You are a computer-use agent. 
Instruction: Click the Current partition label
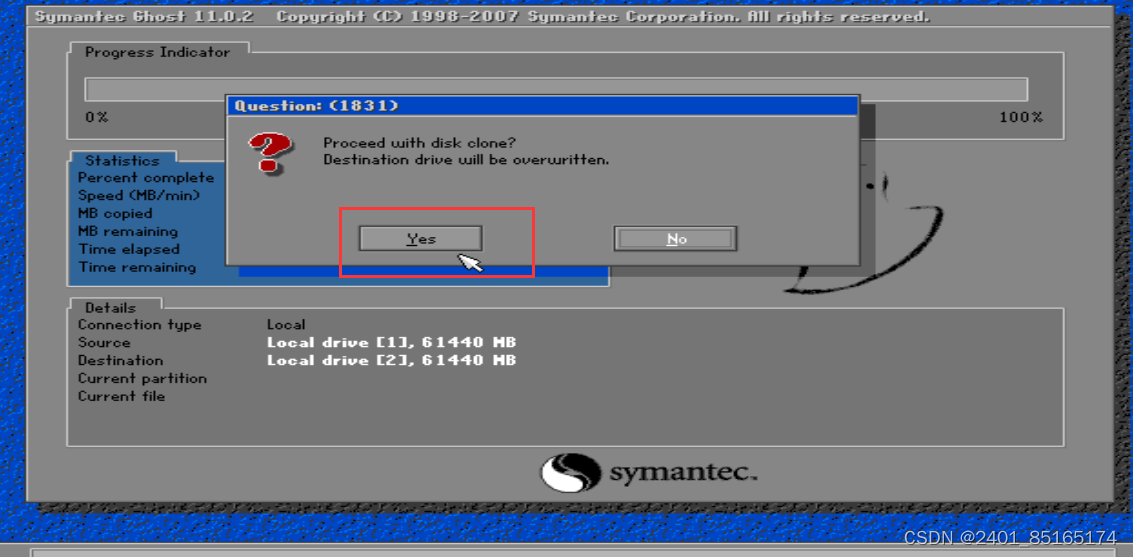tap(142, 379)
